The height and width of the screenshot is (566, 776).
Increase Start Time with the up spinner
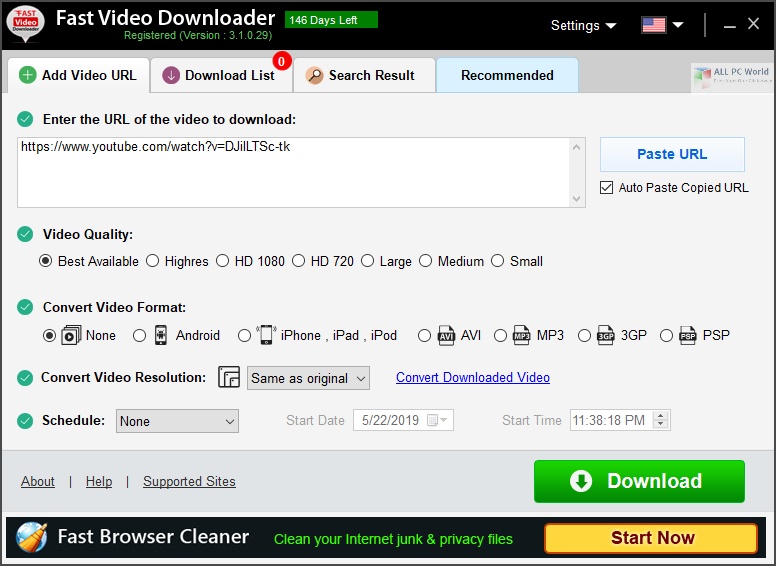click(x=661, y=415)
